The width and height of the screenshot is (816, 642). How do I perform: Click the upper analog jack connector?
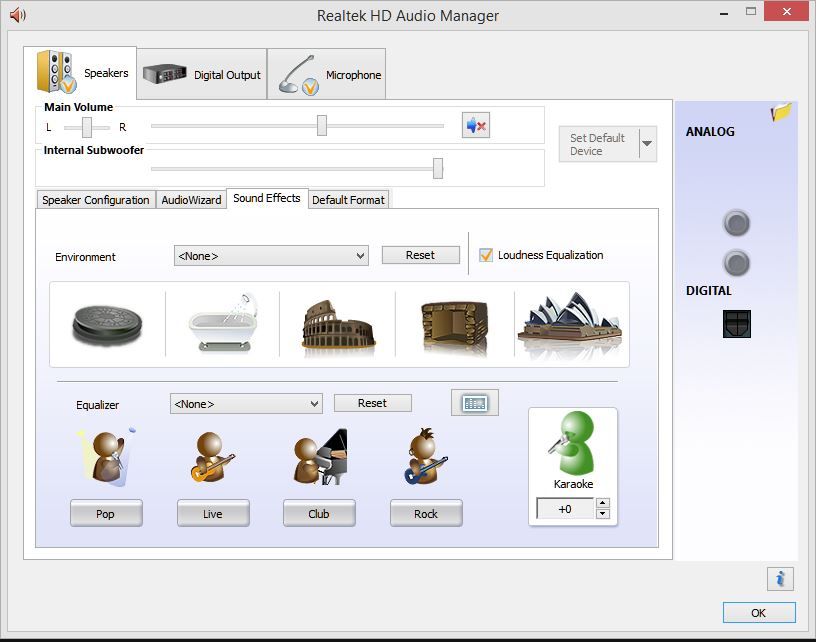[736, 224]
